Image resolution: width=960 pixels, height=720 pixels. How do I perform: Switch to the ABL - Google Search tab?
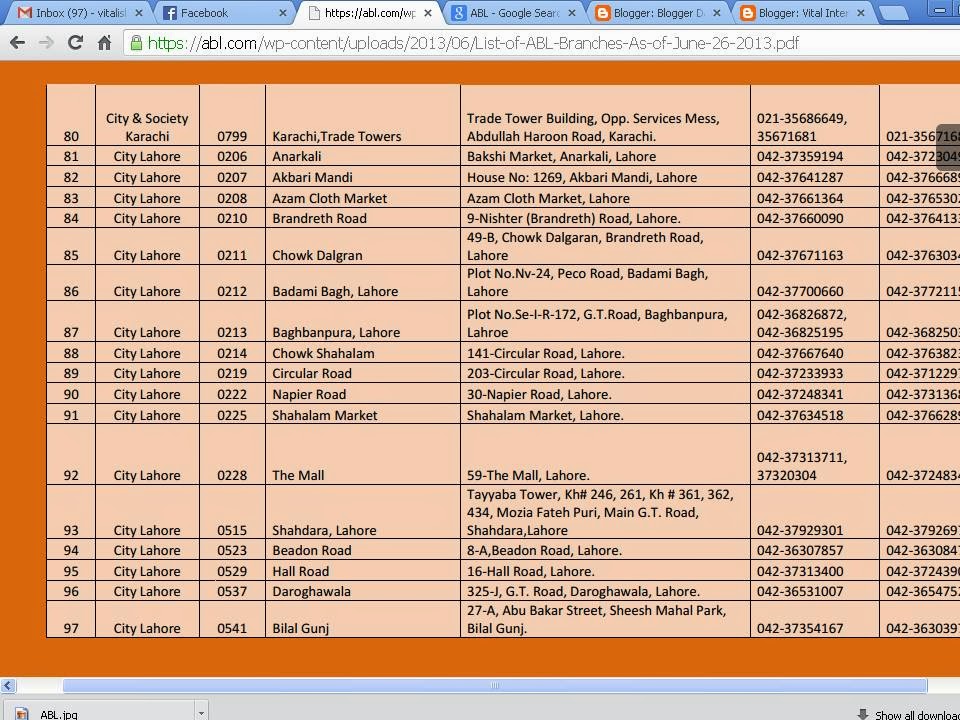[514, 13]
